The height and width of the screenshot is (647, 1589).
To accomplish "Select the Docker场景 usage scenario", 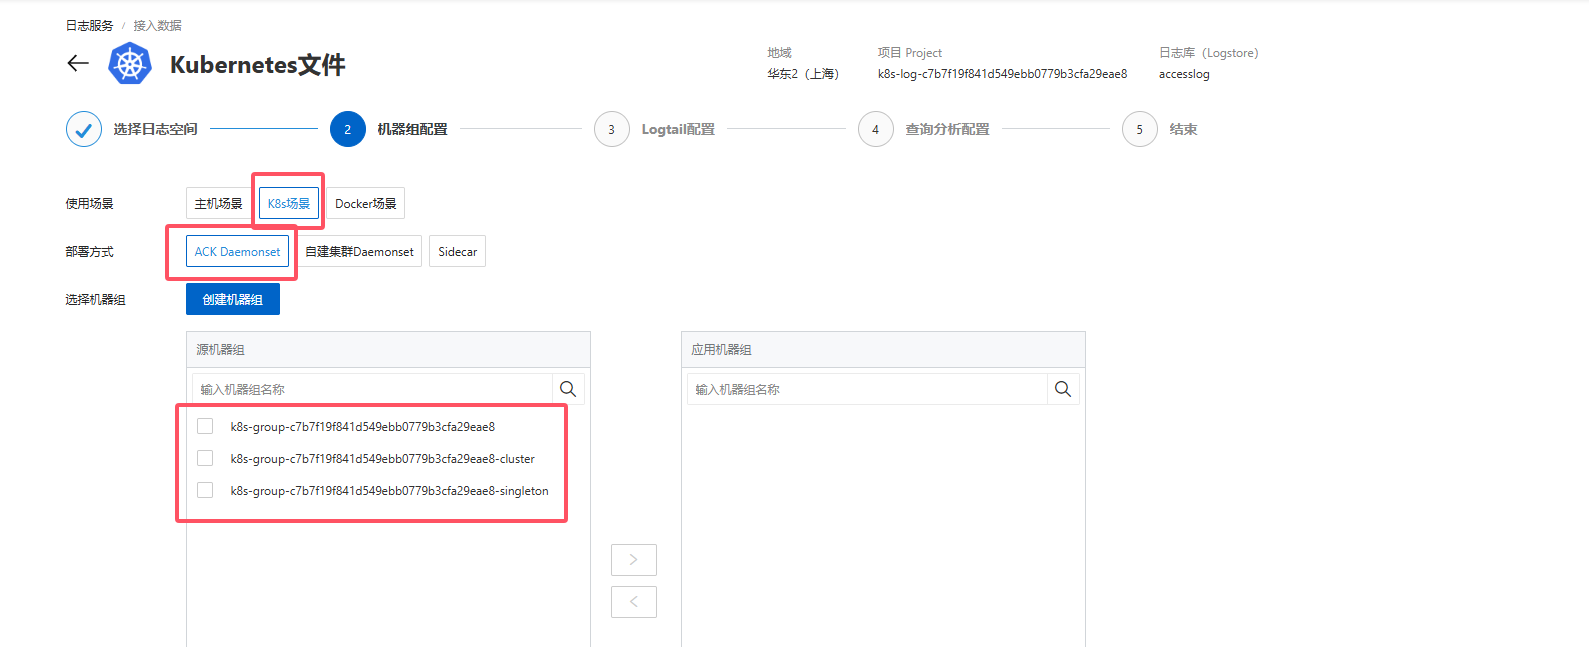I will [x=366, y=203].
